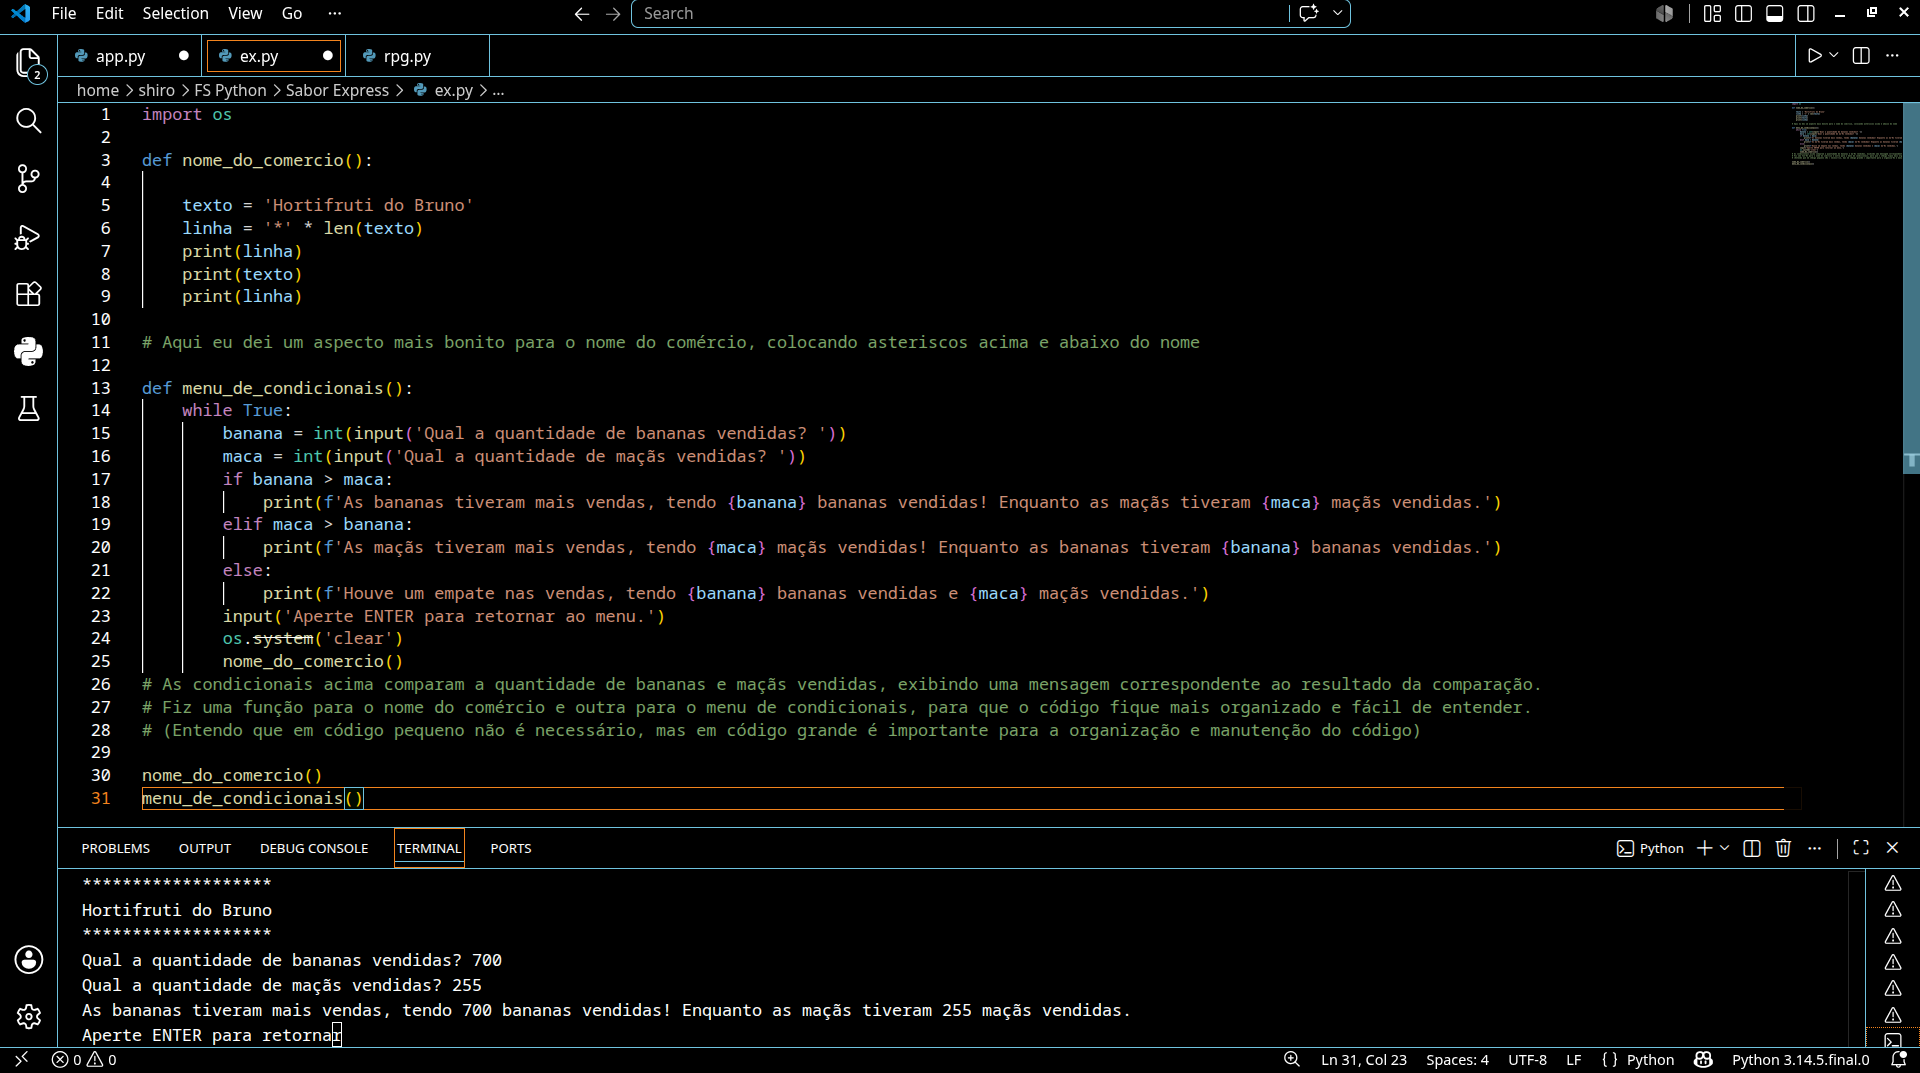Open the menu bar overflow ellipsis
1920x1073 pixels.
(335, 13)
